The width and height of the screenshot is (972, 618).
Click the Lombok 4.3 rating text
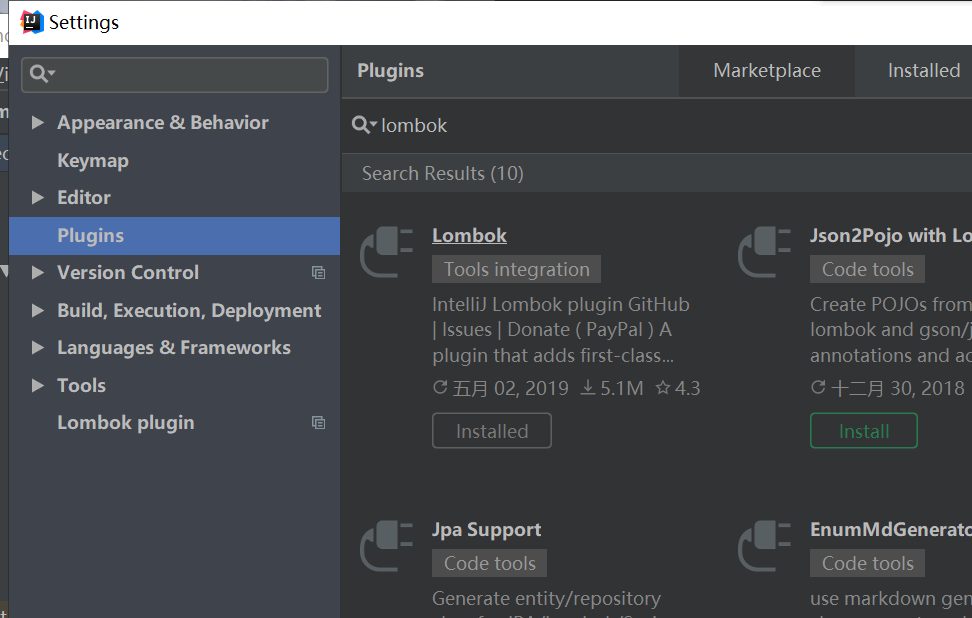pyautogui.click(x=687, y=388)
